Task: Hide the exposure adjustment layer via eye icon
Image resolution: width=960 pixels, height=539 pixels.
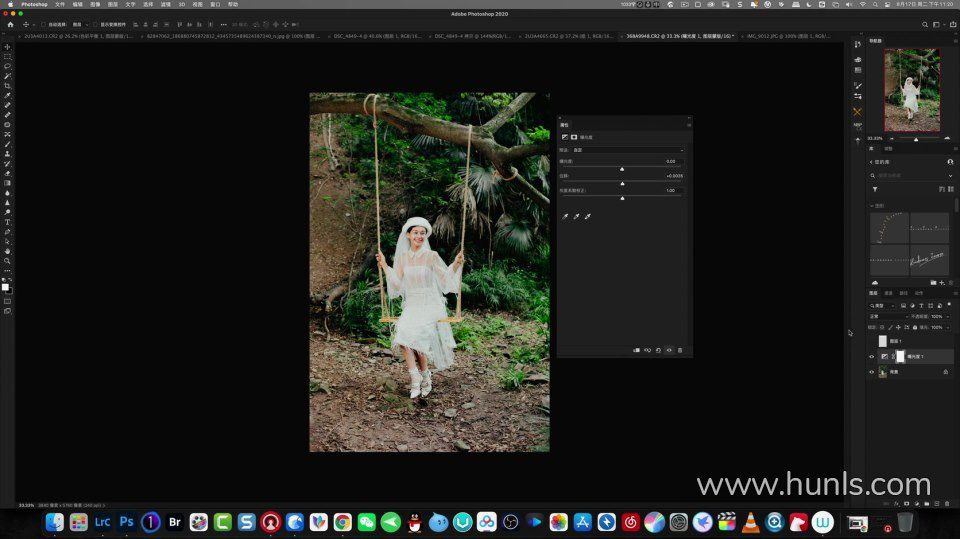Action: [x=871, y=357]
